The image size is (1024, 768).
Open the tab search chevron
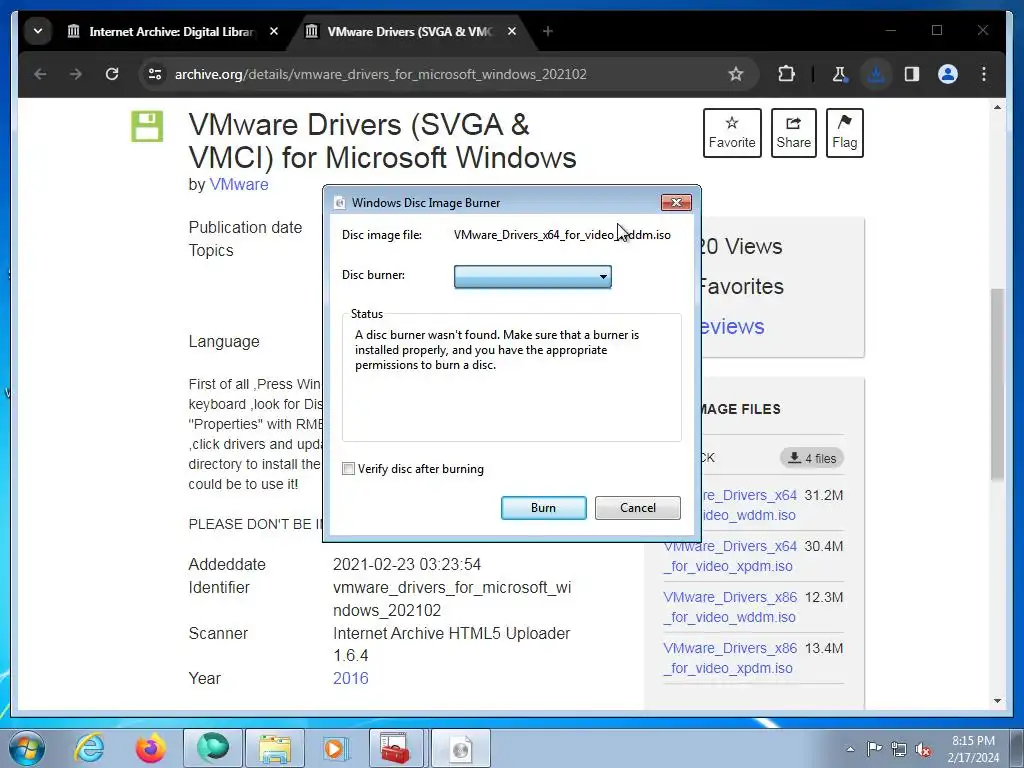pyautogui.click(x=38, y=31)
